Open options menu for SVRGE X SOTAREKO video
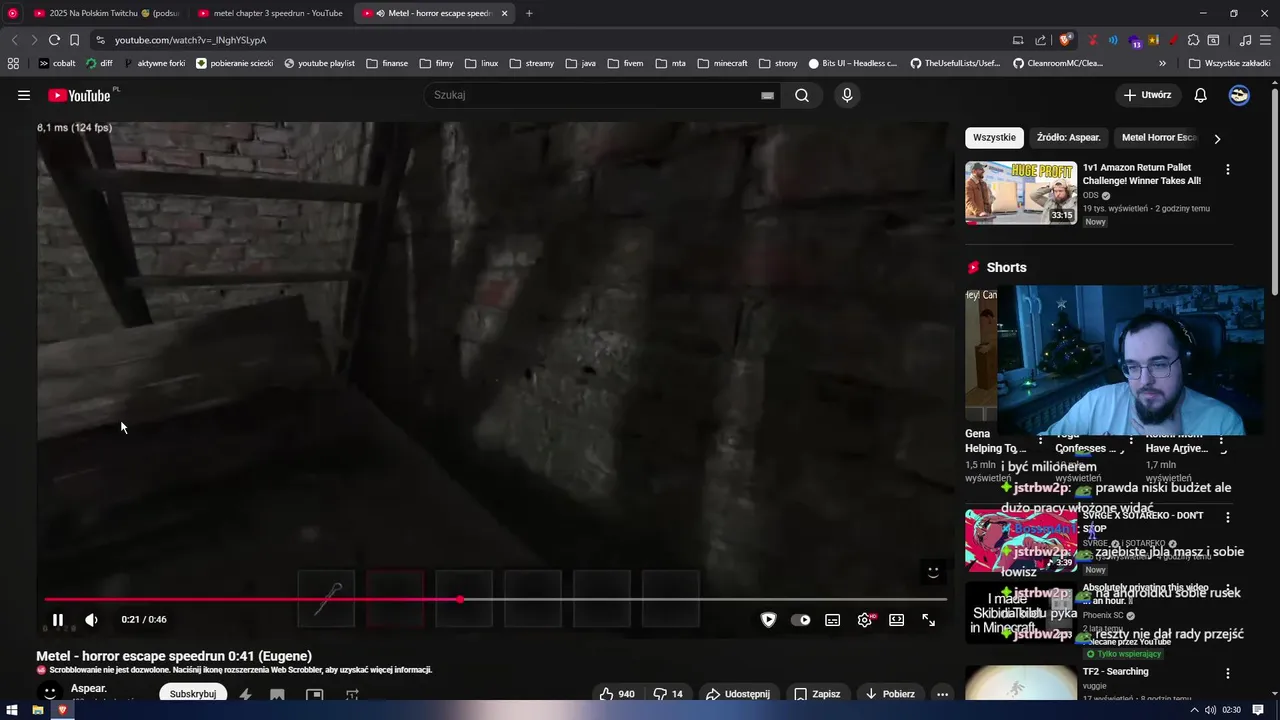This screenshot has height=720, width=1280. click(x=1228, y=518)
